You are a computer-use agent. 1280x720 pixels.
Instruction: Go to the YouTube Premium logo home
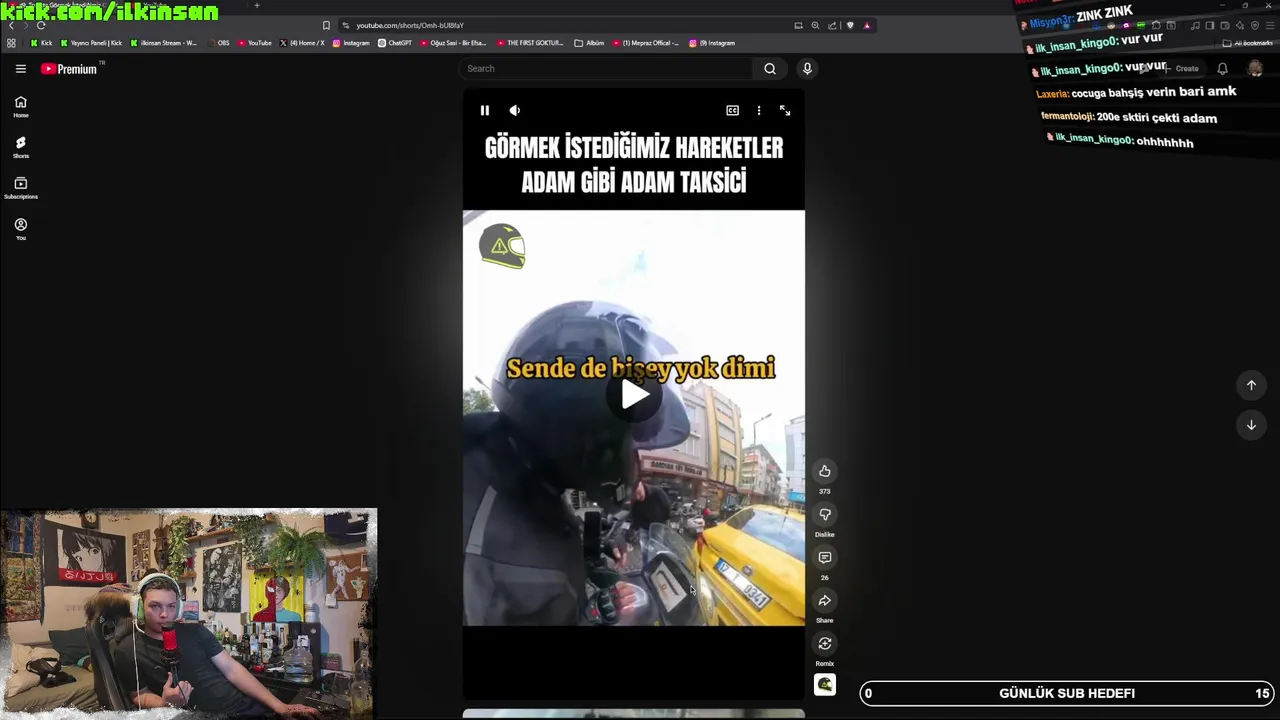(x=69, y=69)
